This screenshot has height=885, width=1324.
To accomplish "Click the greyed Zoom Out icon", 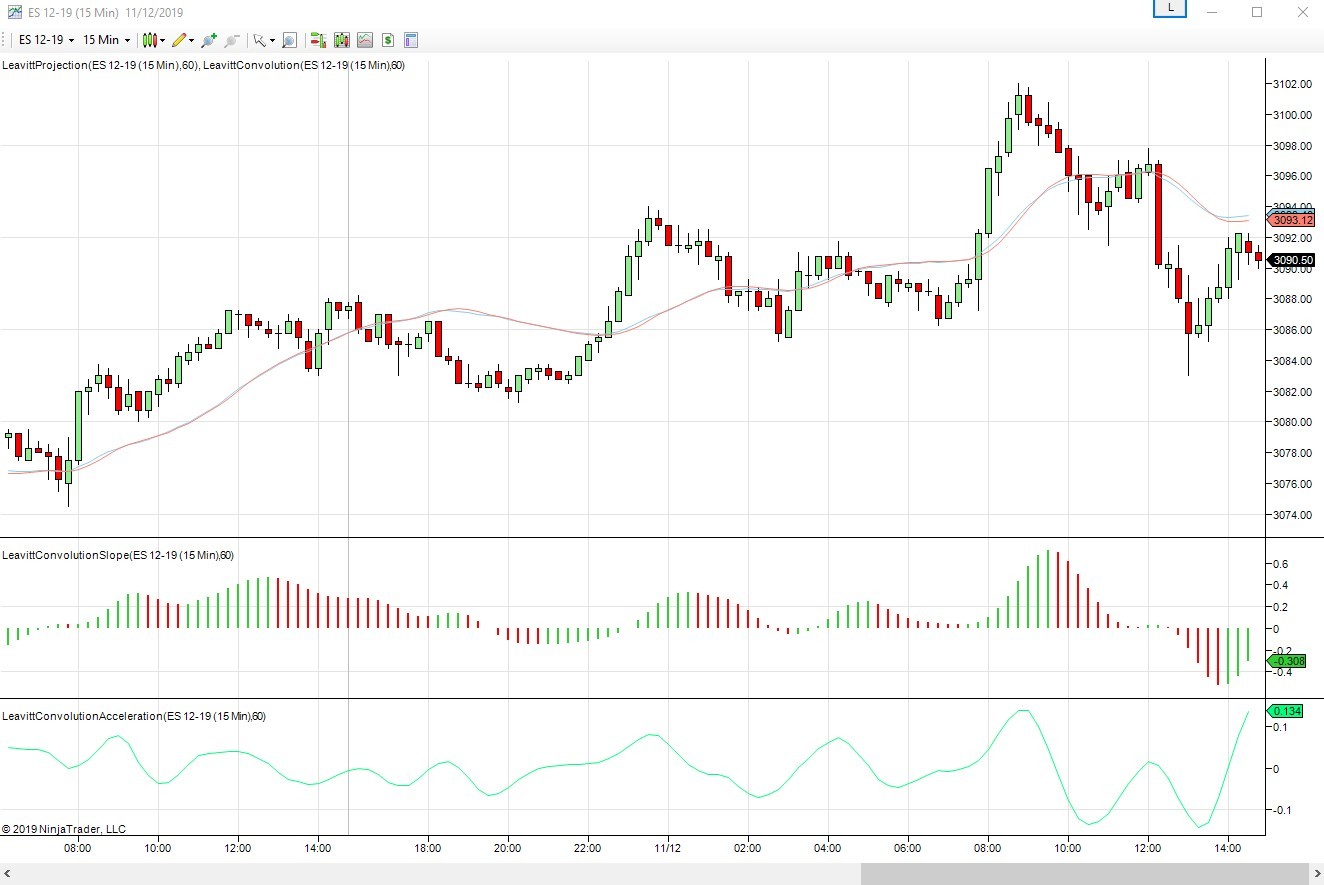I will pyautogui.click(x=231, y=40).
